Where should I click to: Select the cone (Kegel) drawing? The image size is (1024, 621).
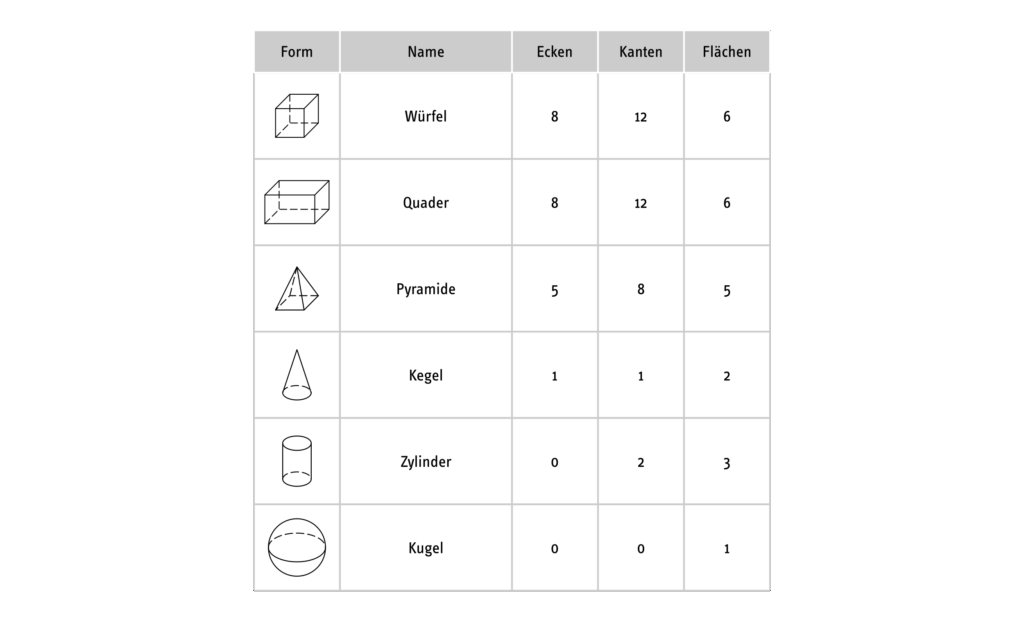(297, 375)
